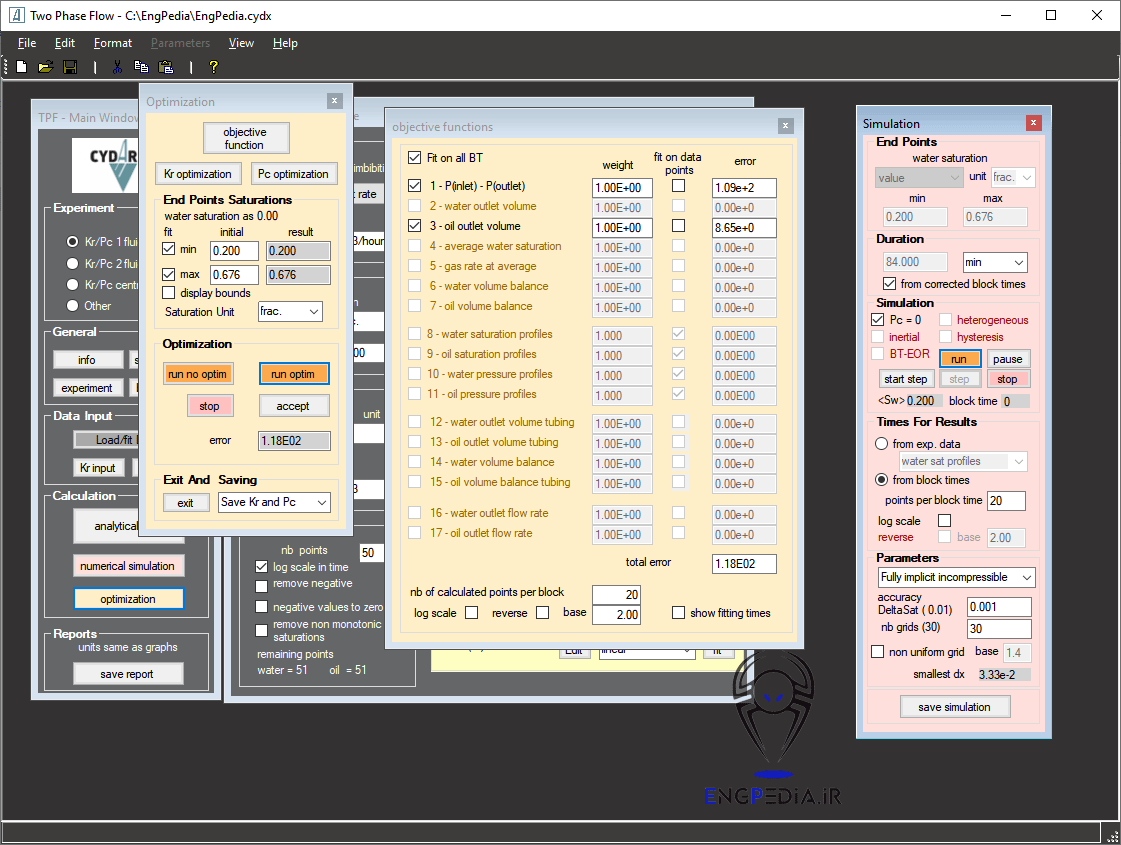The height and width of the screenshot is (845, 1121).
Task: Click the Save floppy disk icon
Action: pos(70,67)
